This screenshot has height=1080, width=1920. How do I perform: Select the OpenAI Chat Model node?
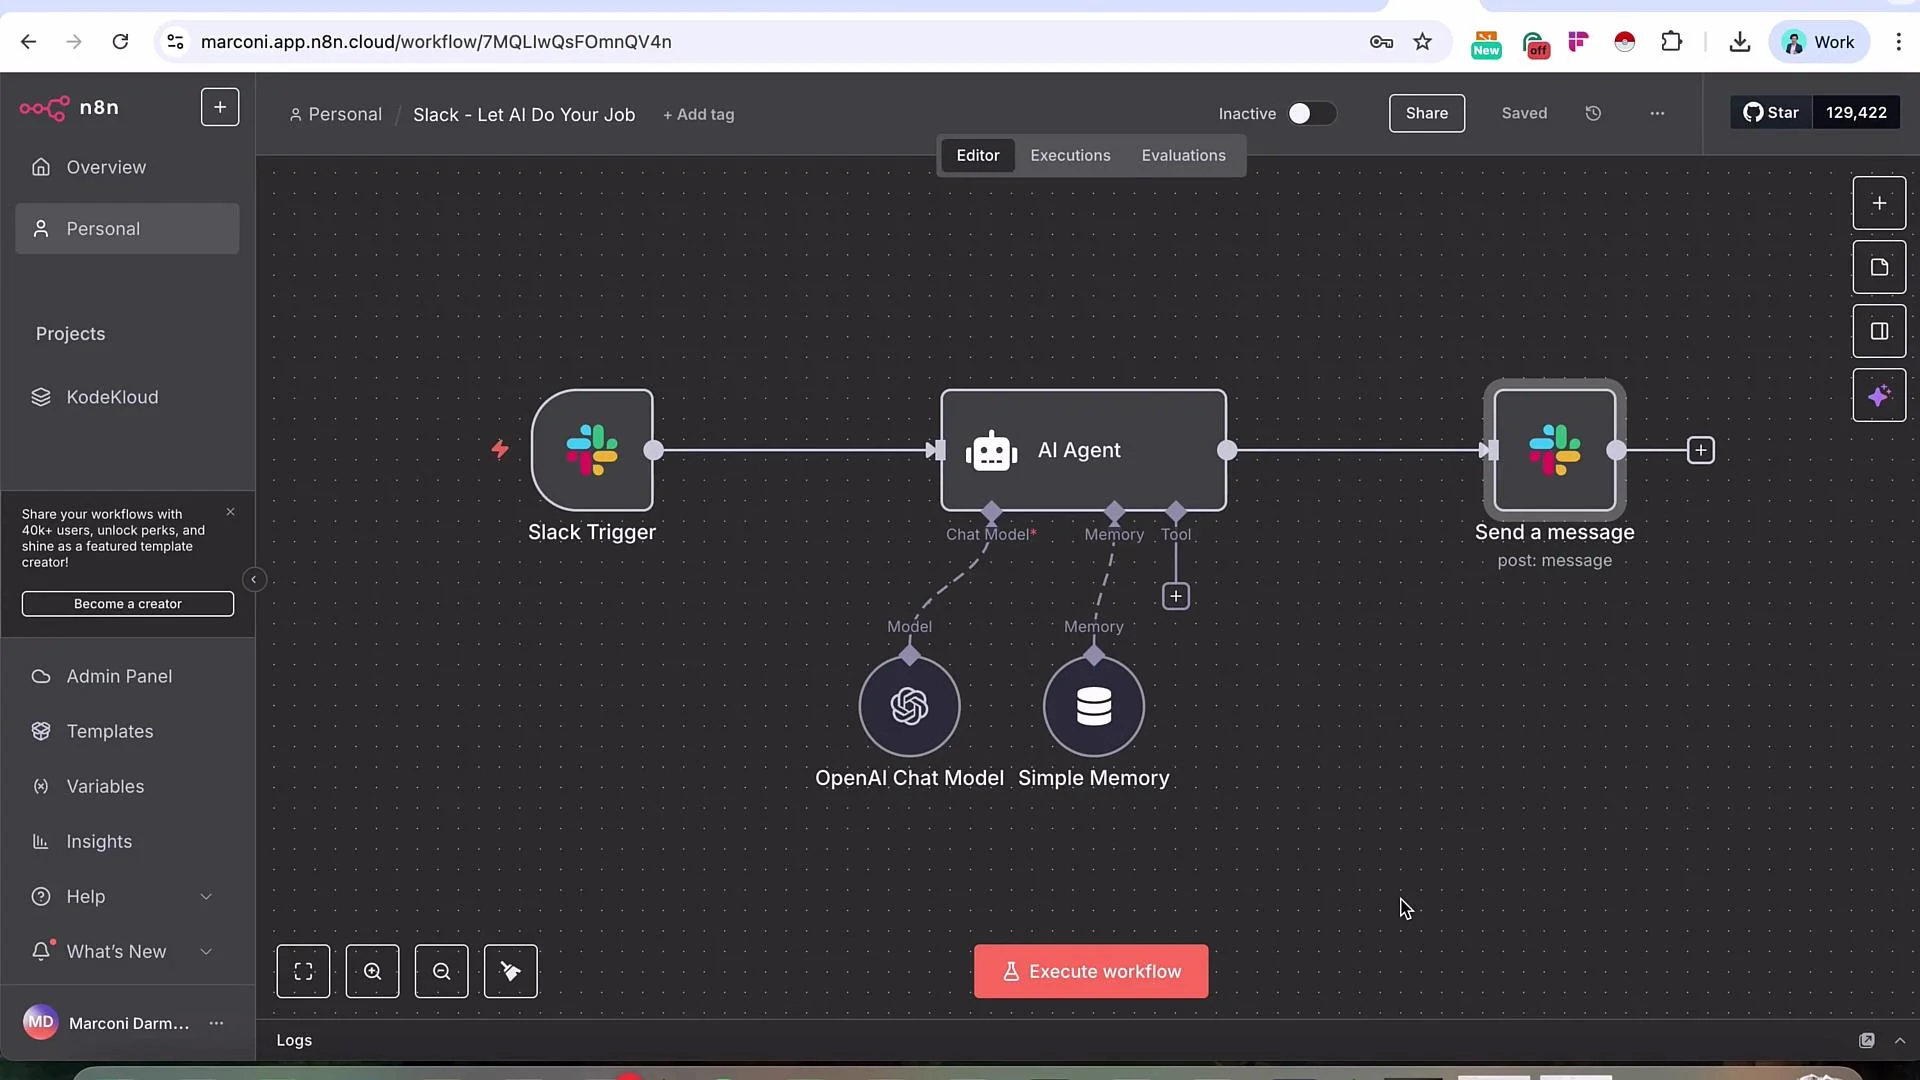tap(909, 706)
